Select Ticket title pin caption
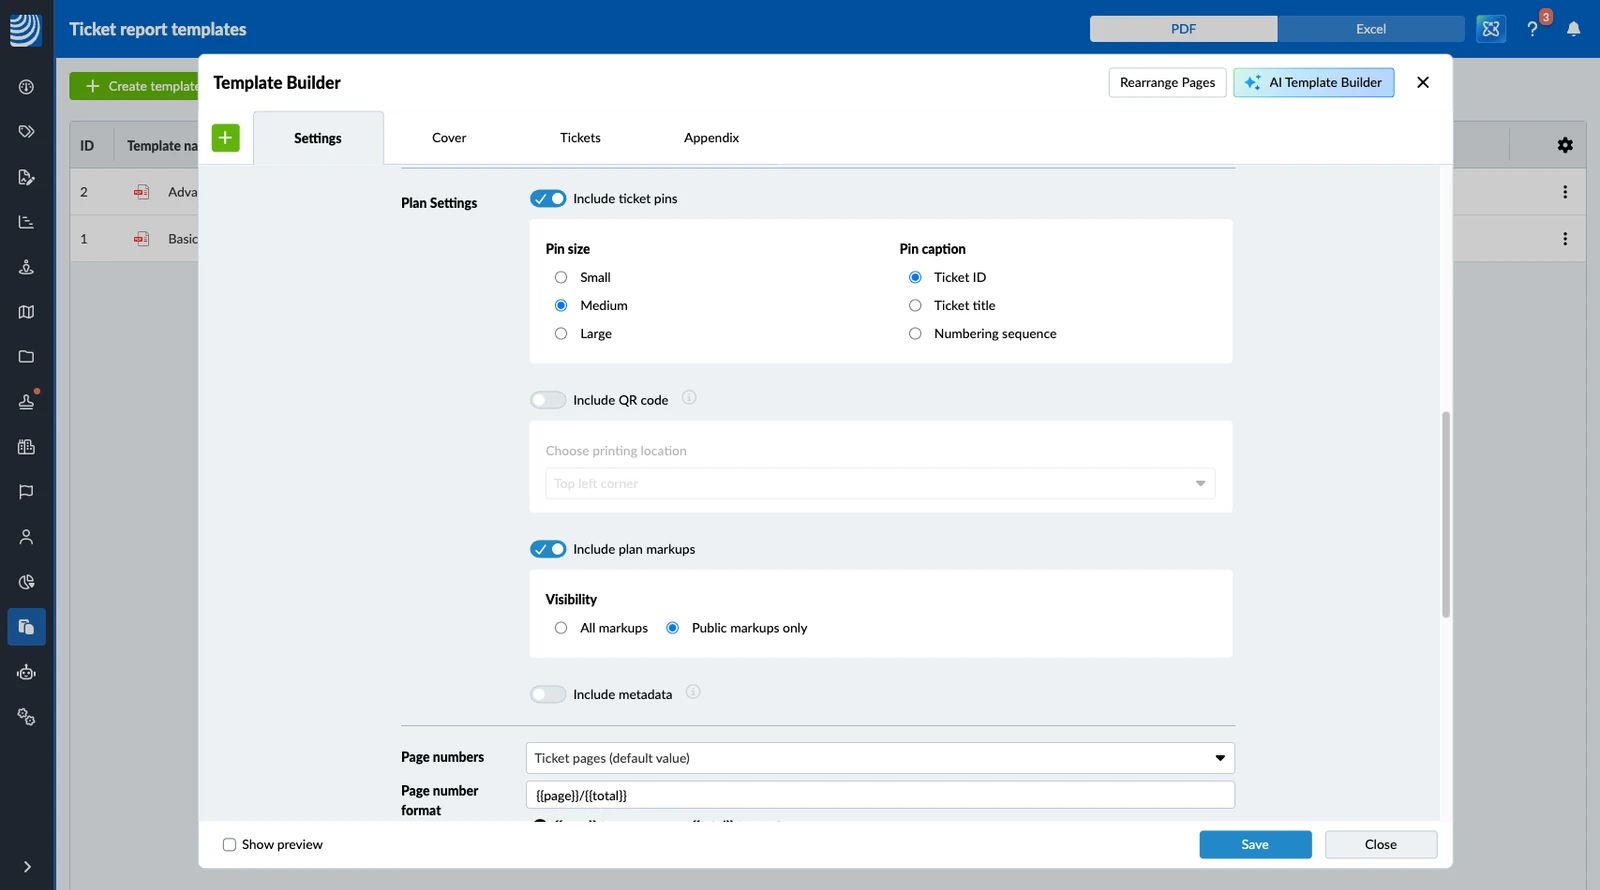This screenshot has height=890, width=1600. [915, 306]
